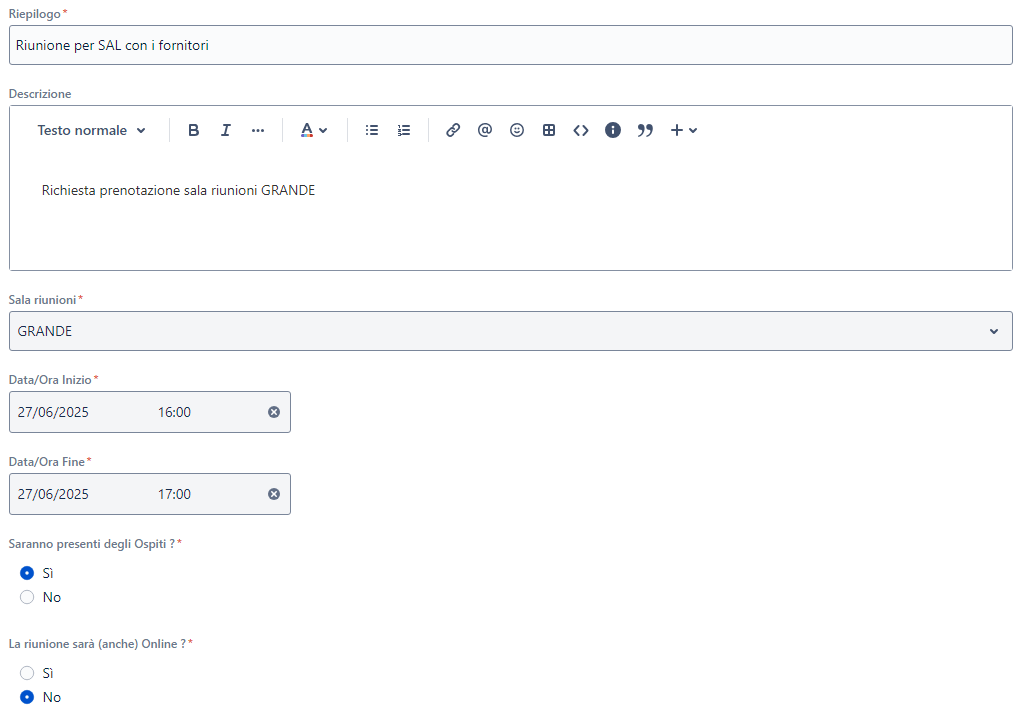This screenshot has height=713, width=1026.
Task: Enable Sì for La riunione sarà anche Online
Action: click(28, 672)
